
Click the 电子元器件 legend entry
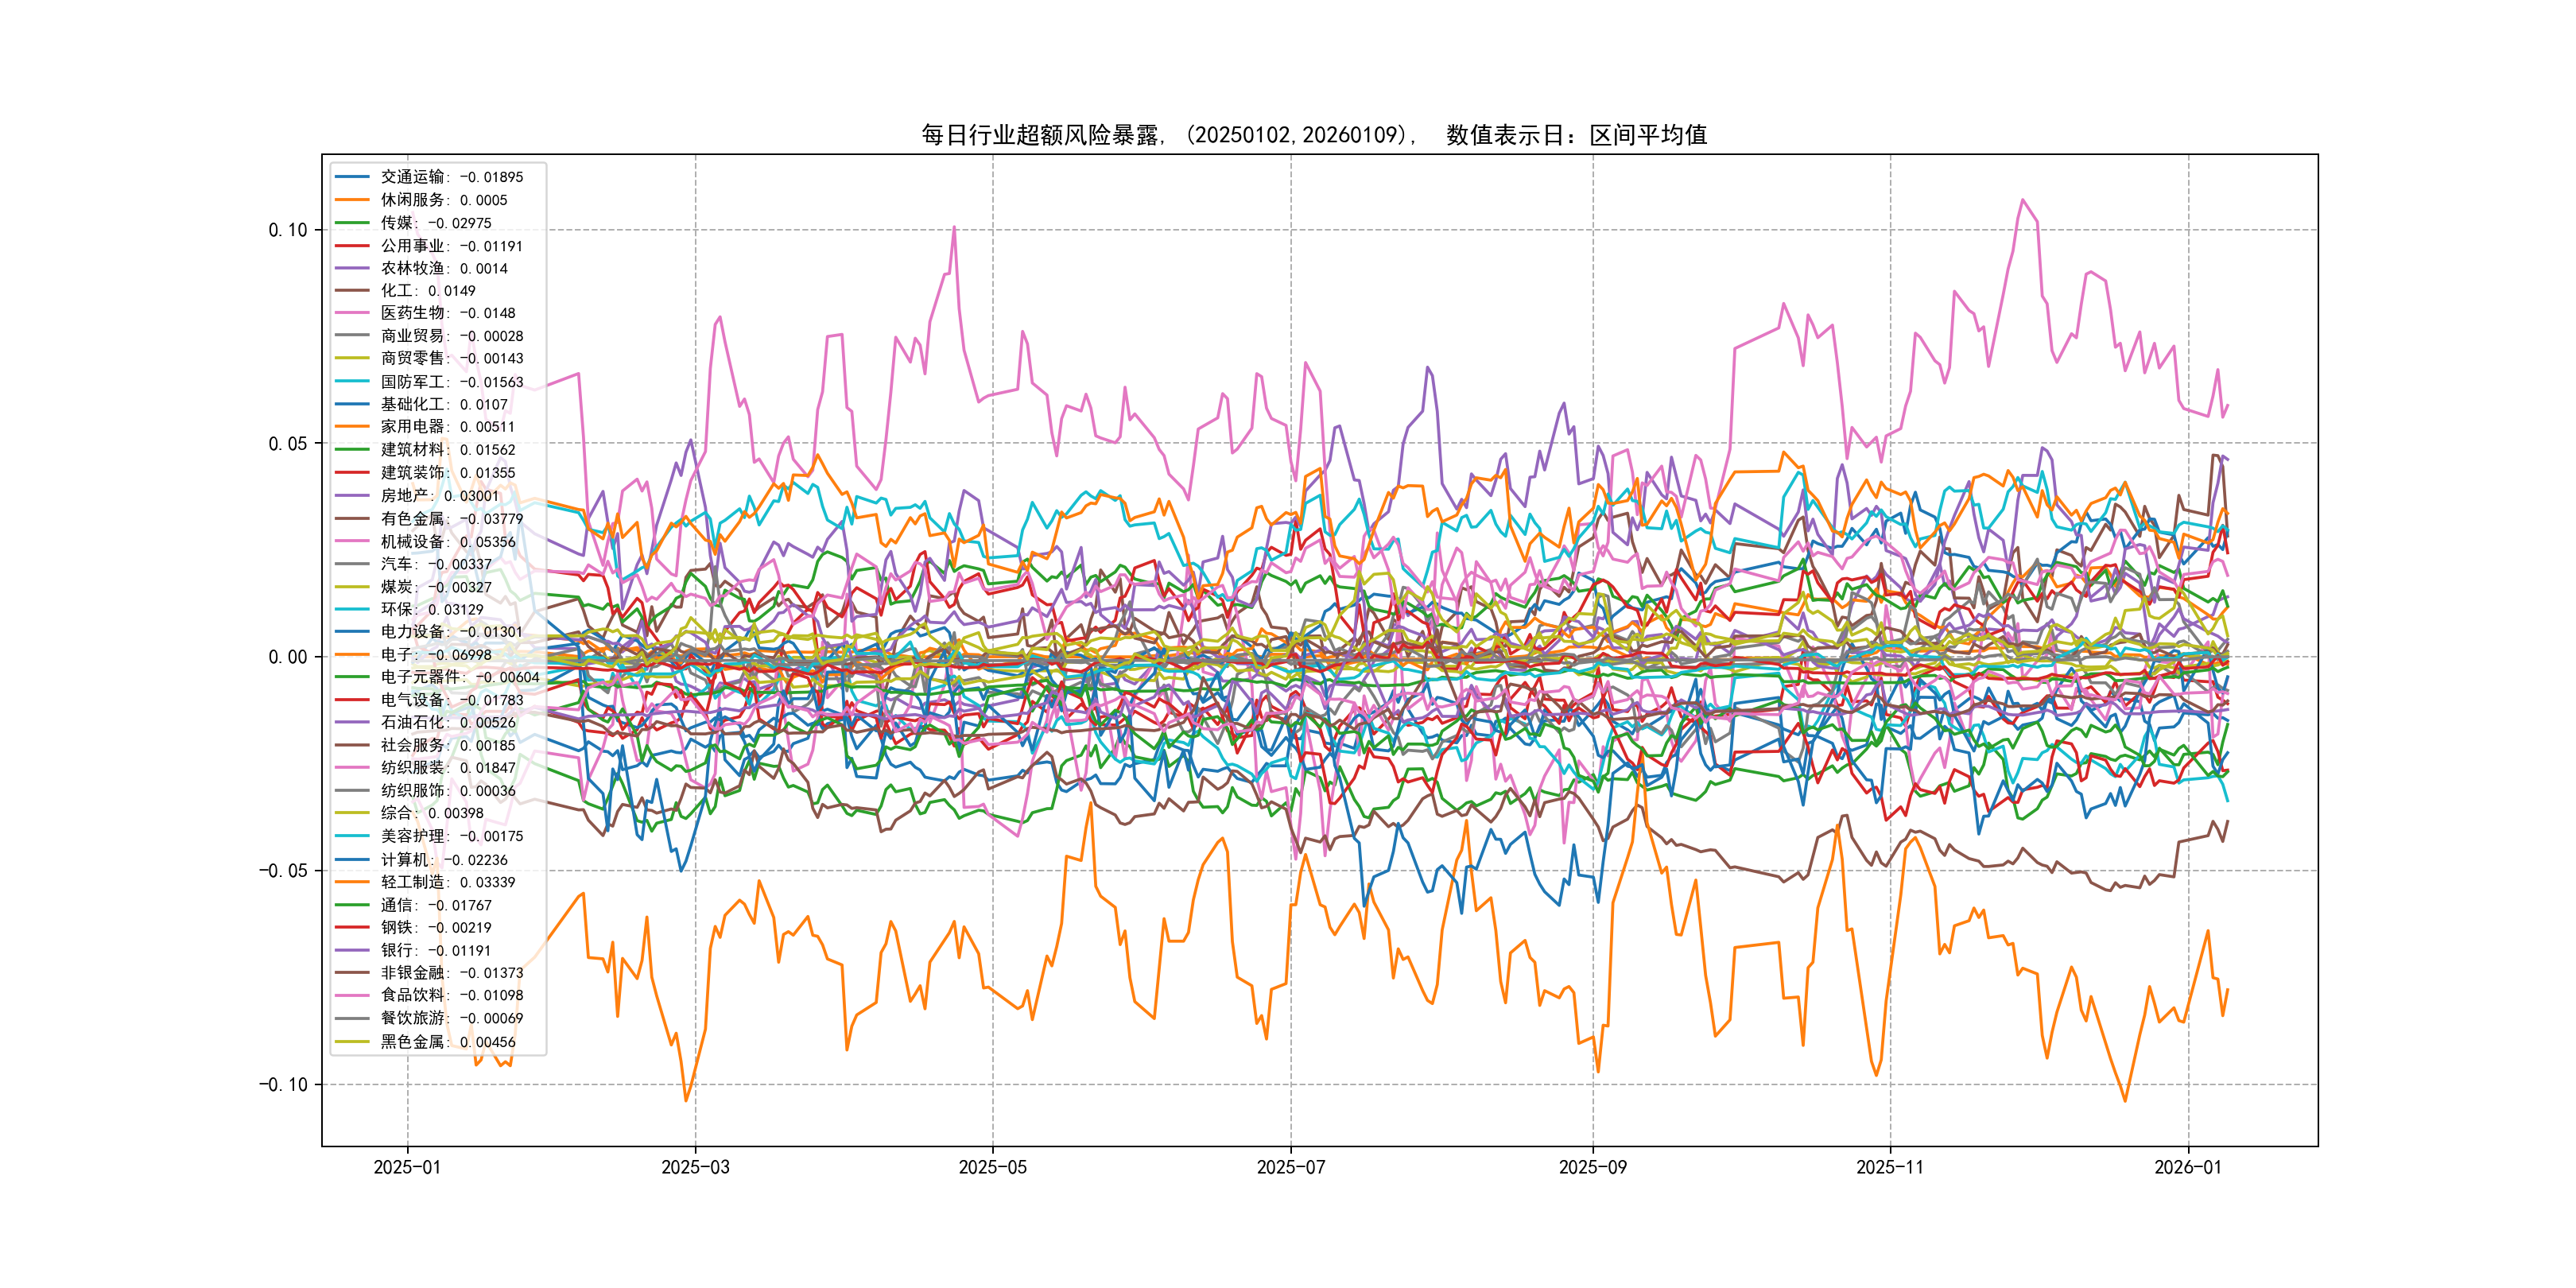[x=459, y=677]
